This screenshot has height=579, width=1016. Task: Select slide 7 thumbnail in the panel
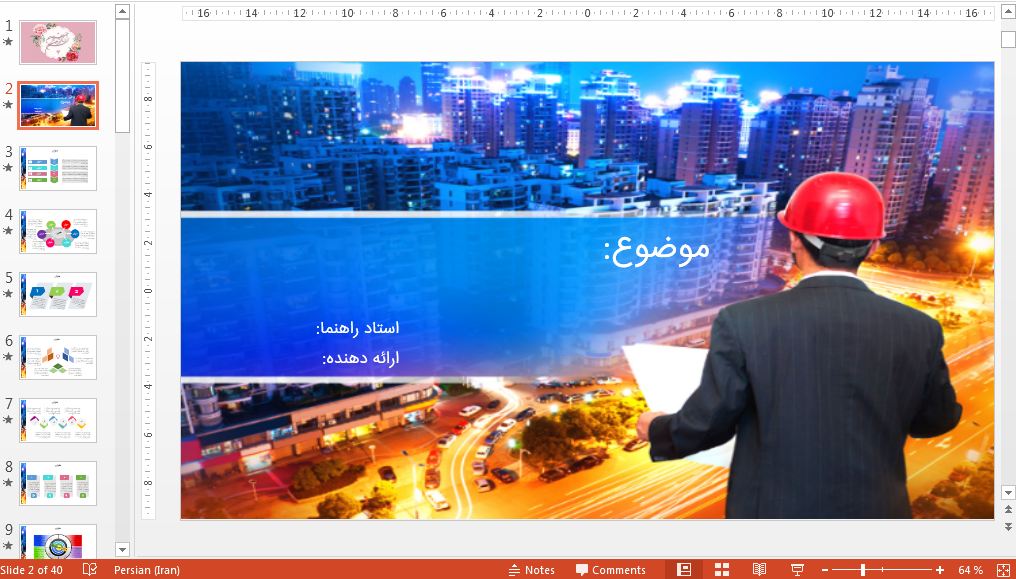(57, 419)
